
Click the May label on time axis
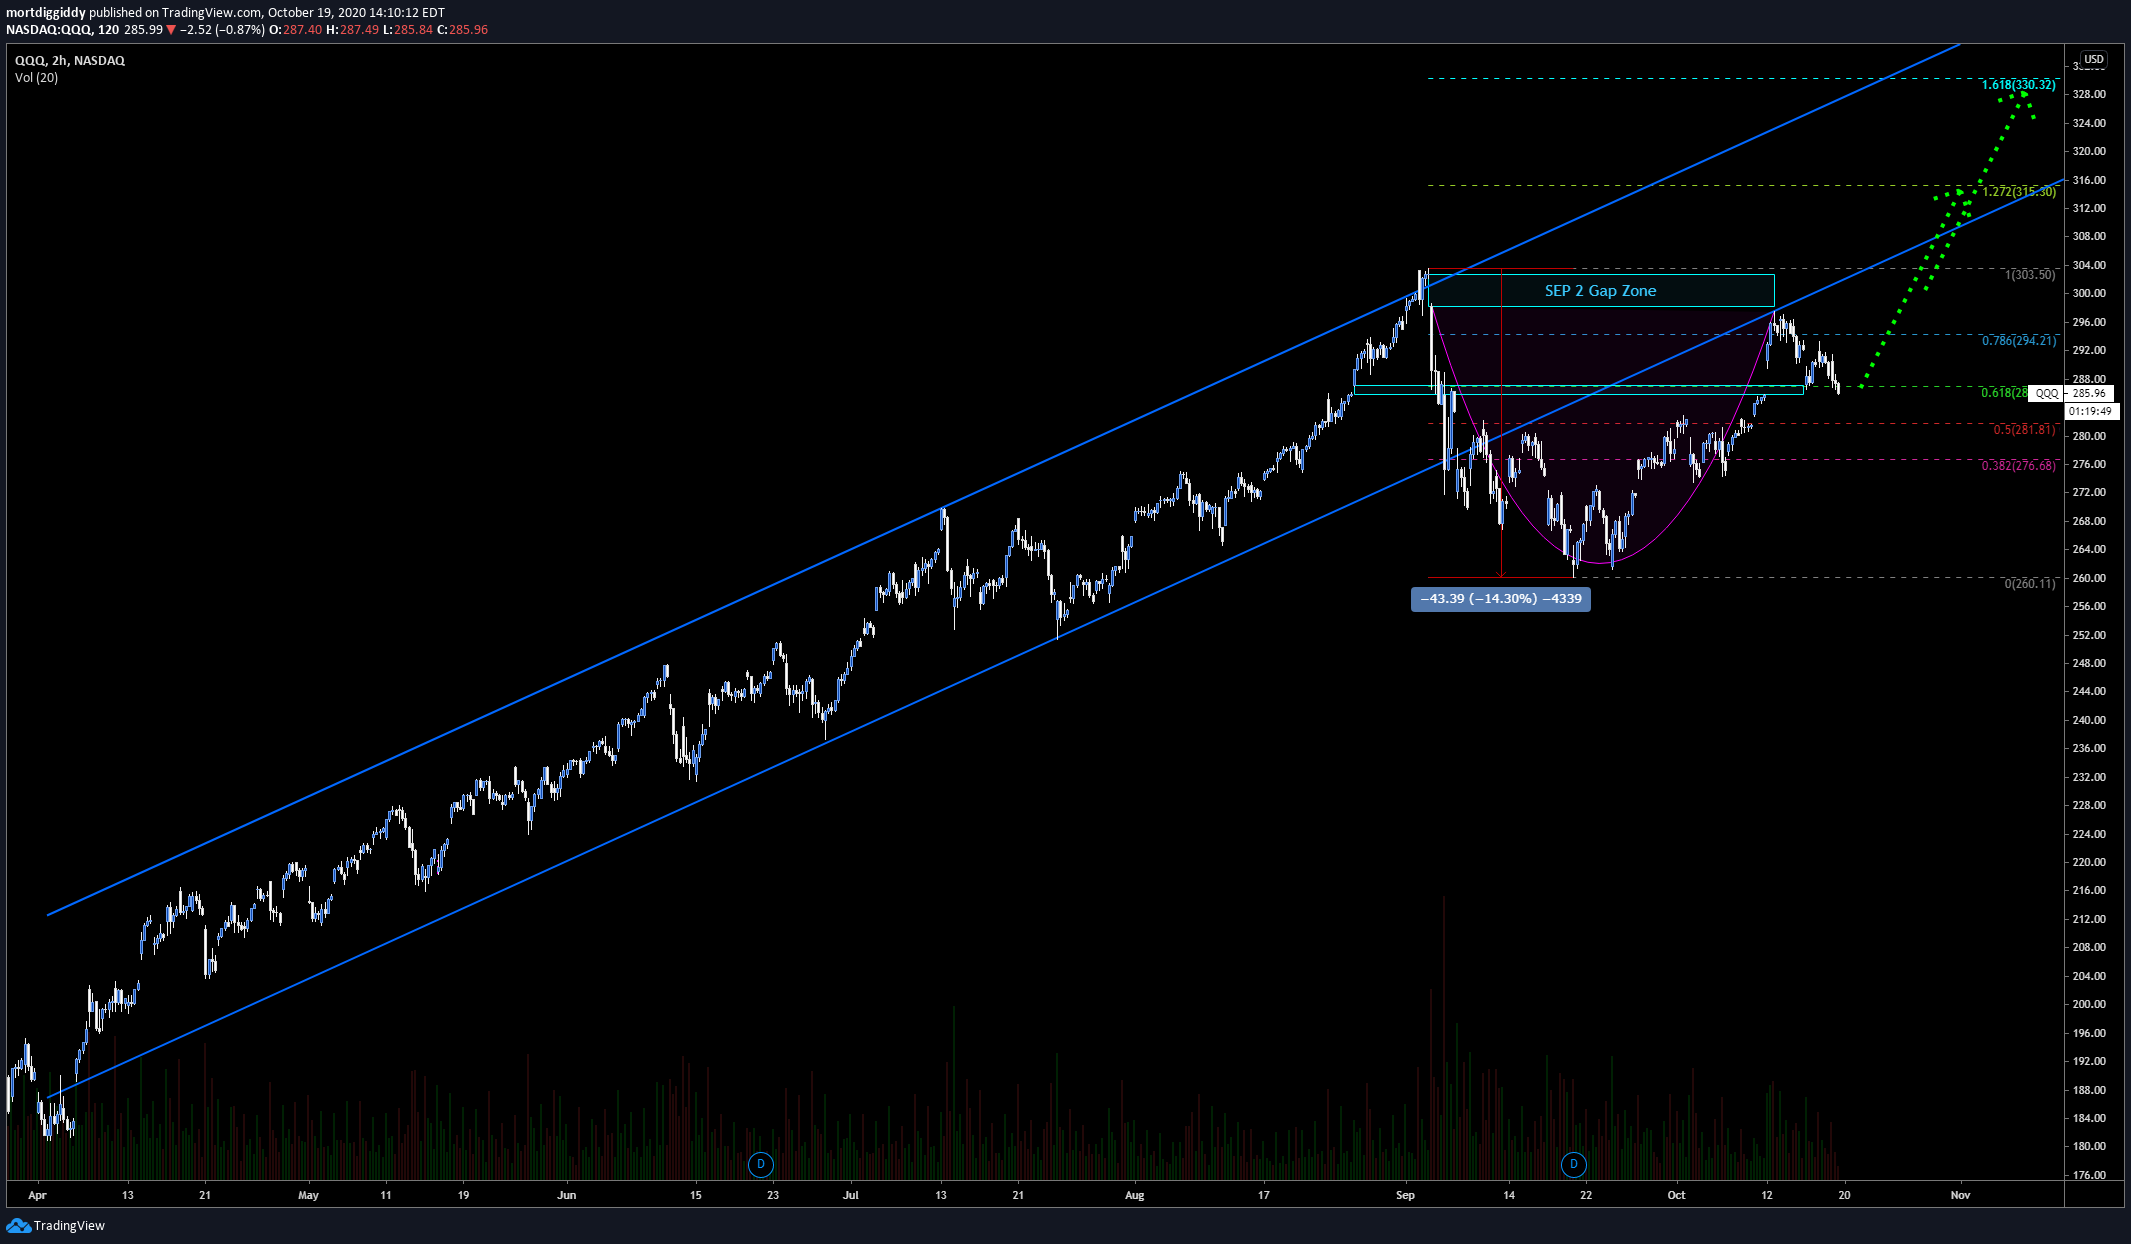pos(308,1195)
